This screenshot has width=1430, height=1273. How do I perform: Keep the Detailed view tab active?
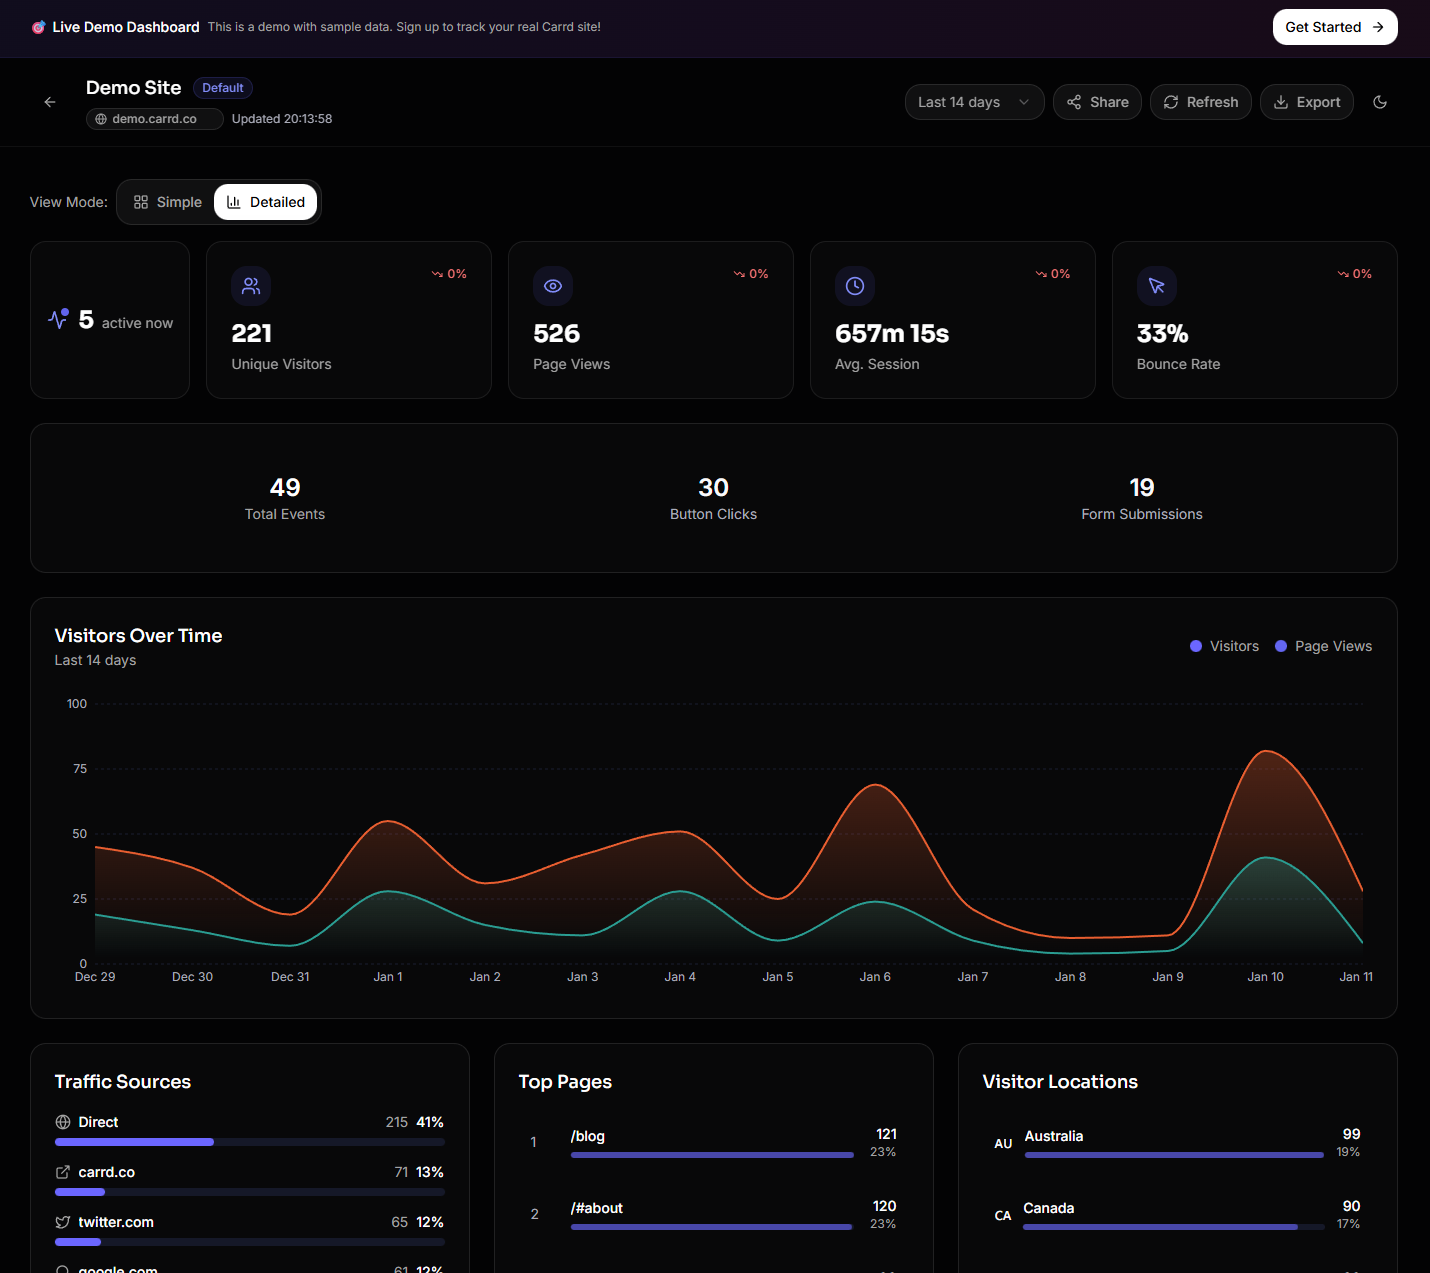pos(265,201)
